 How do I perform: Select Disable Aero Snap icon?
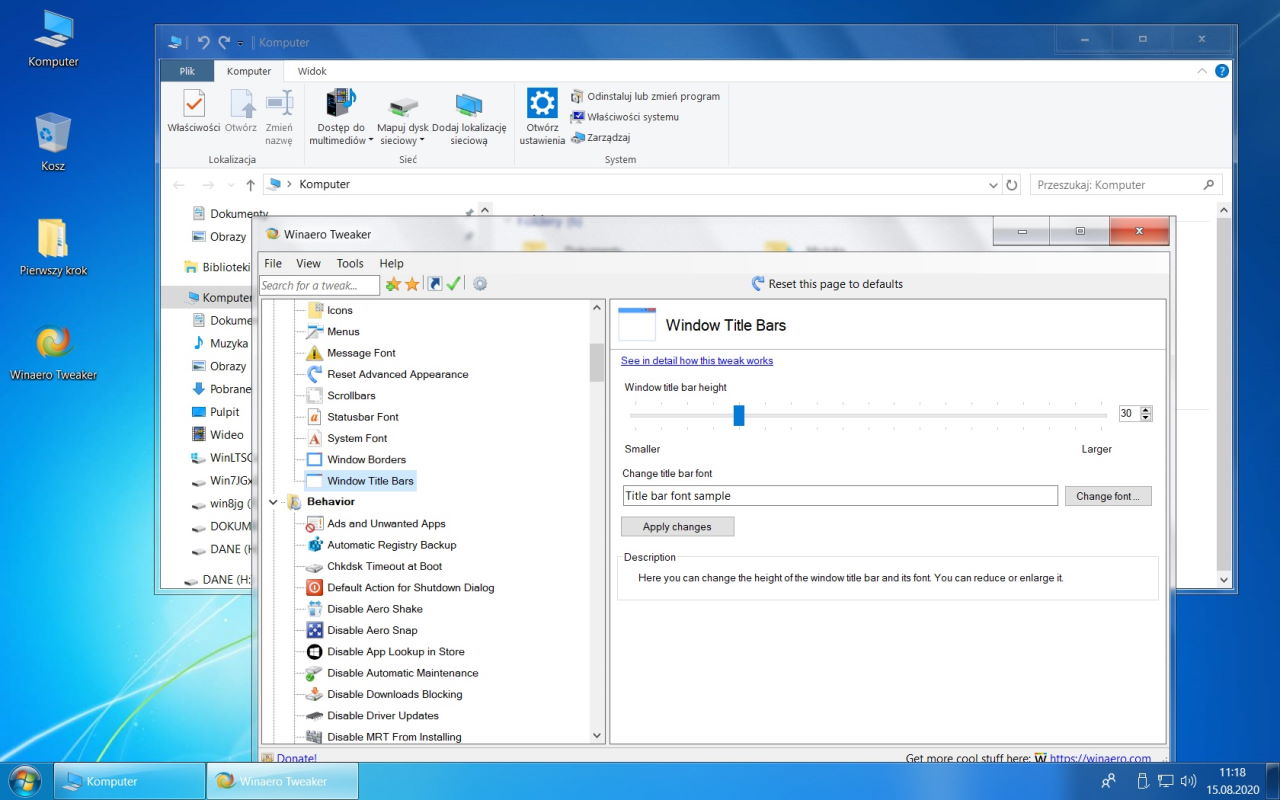point(315,630)
